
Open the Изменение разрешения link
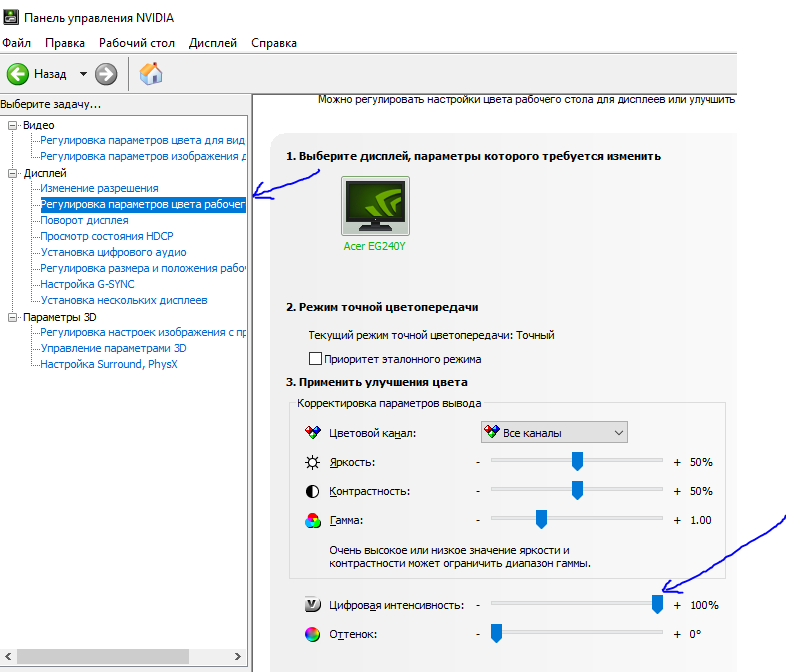tap(99, 188)
